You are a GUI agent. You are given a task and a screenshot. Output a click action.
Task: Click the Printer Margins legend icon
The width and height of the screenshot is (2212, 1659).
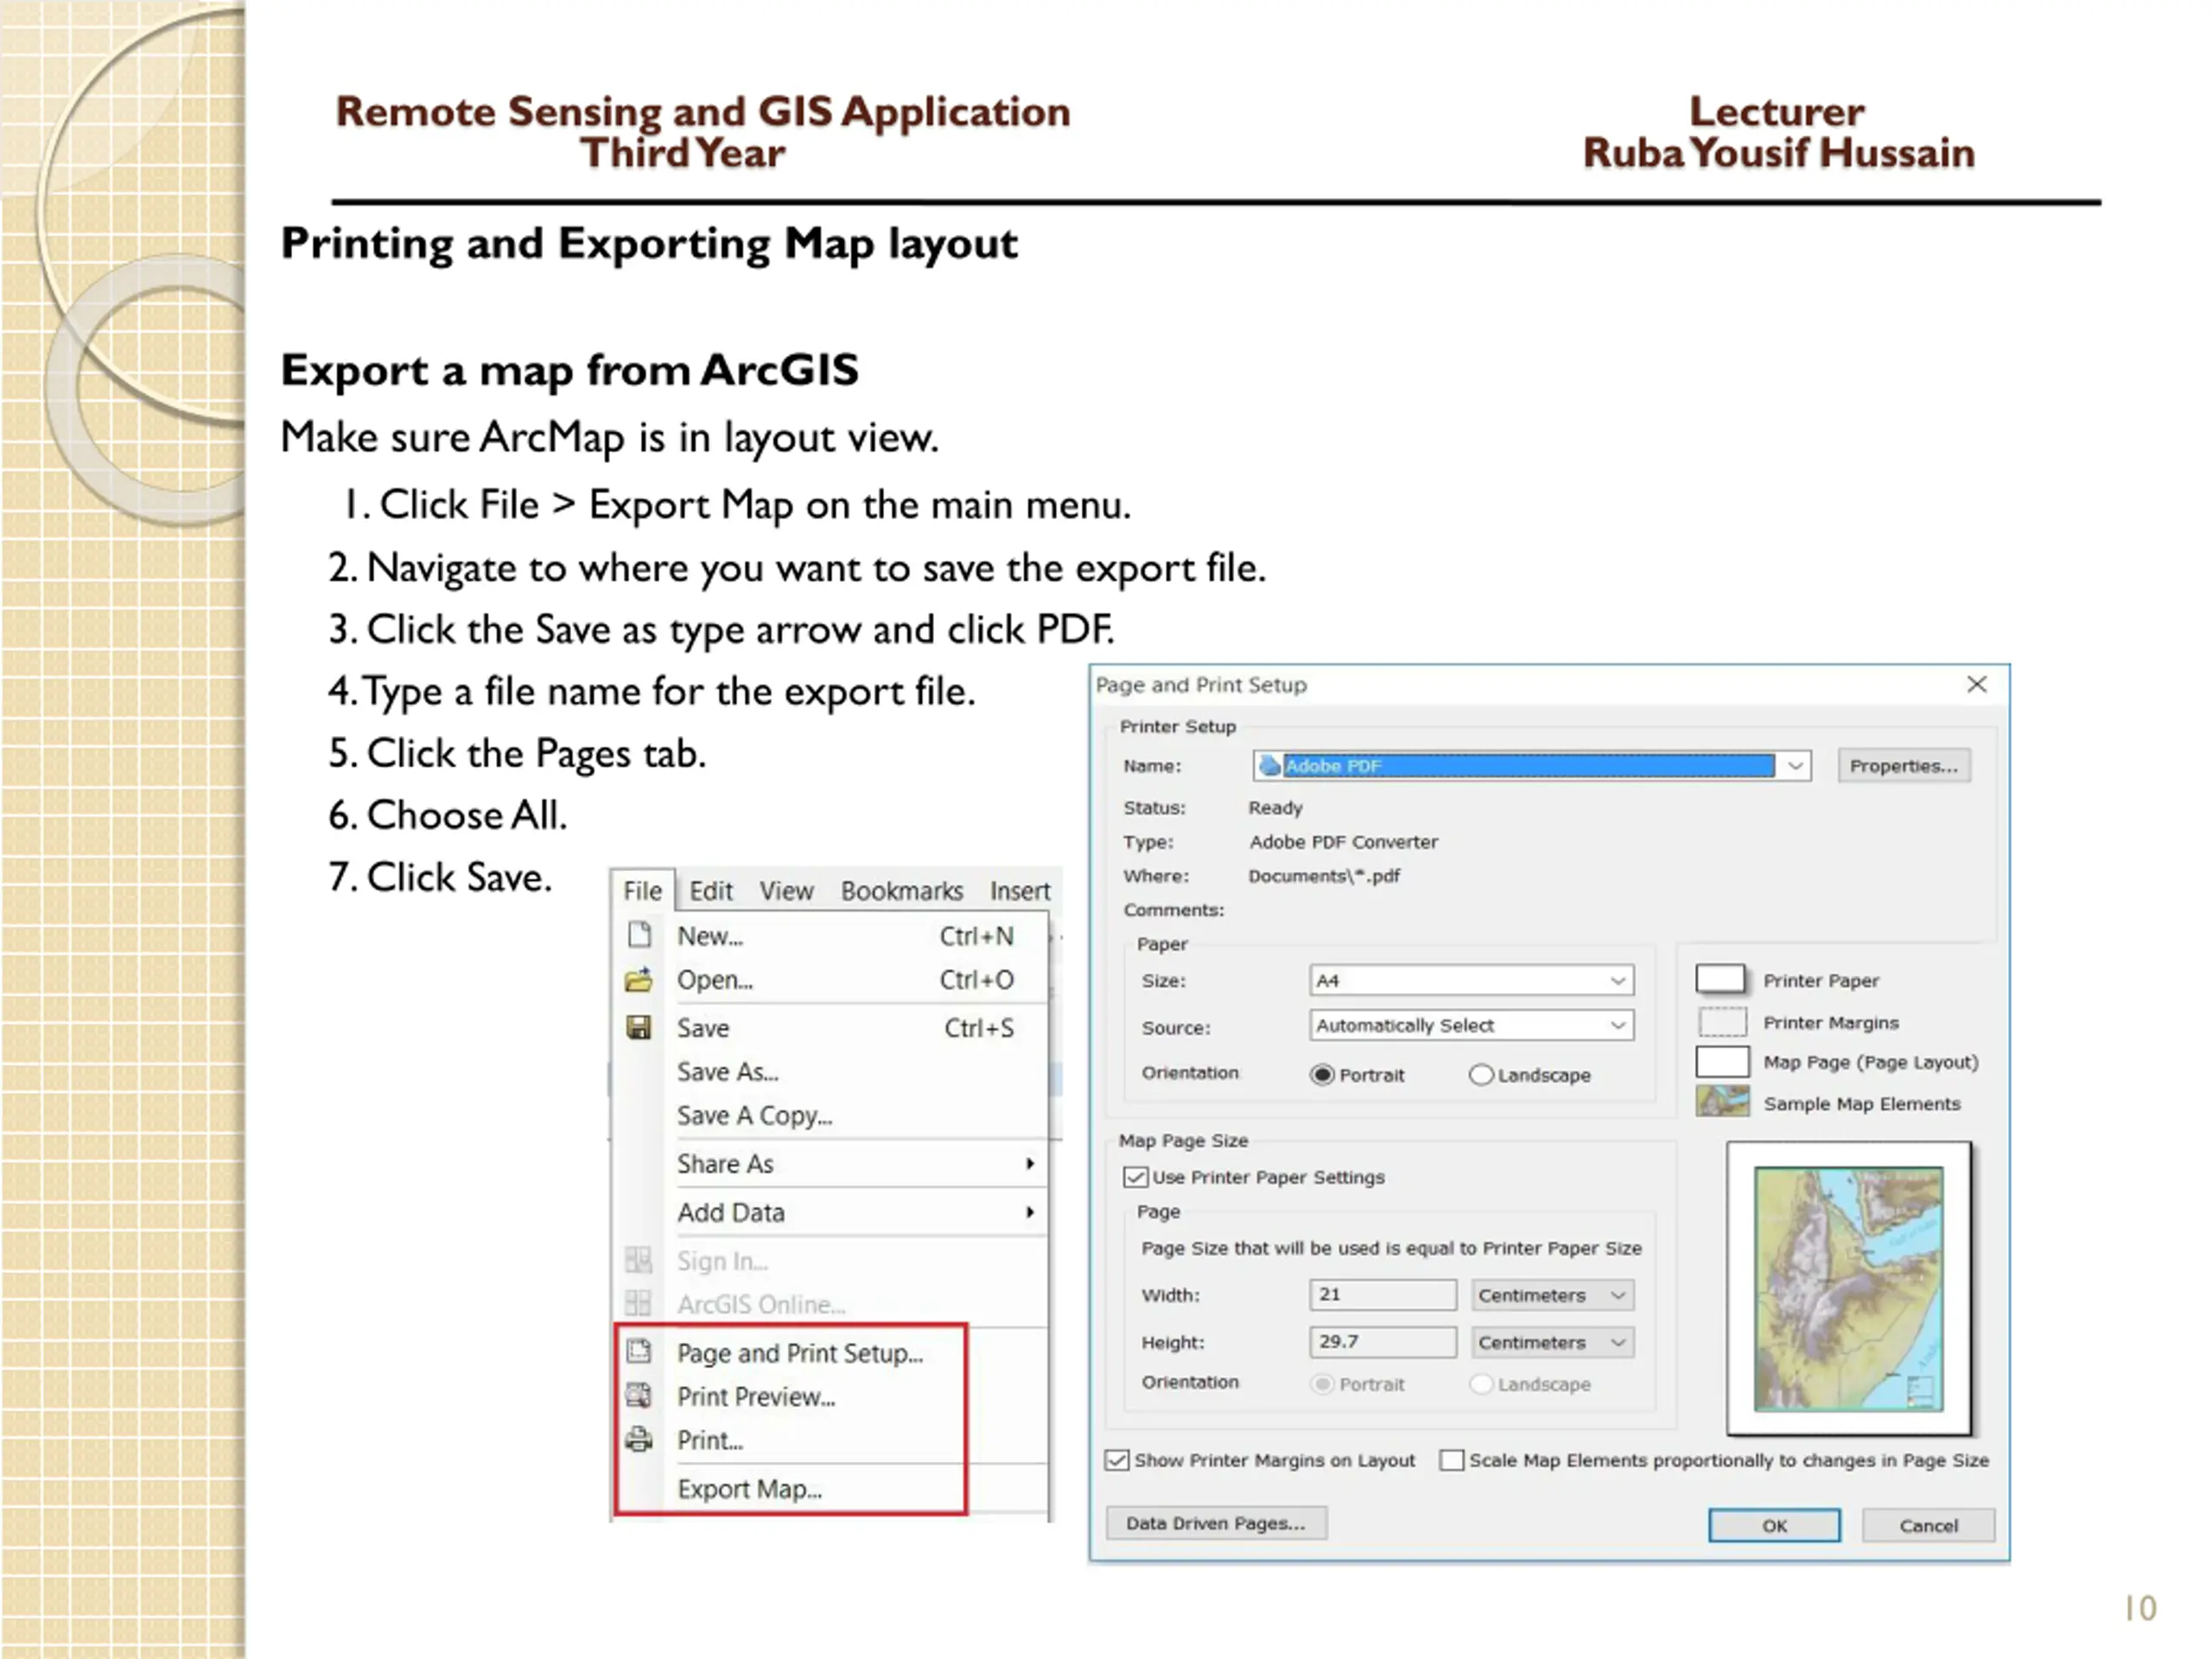point(1722,1022)
